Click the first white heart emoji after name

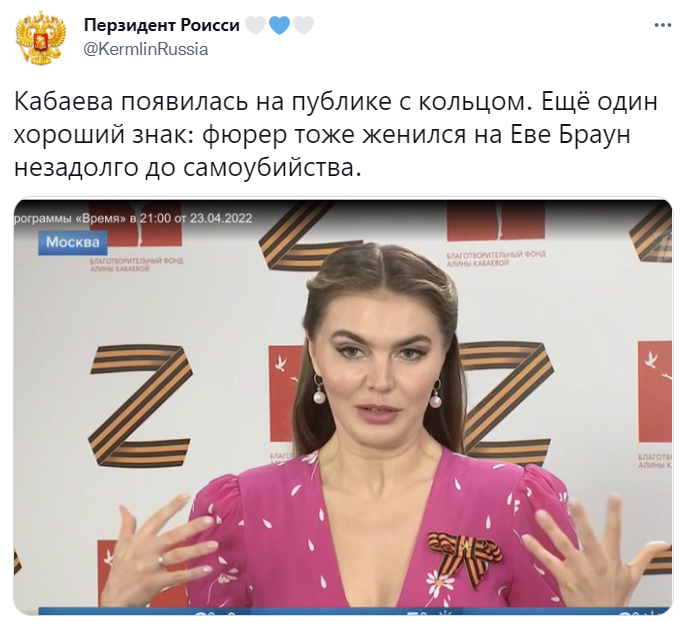[x=255, y=25]
